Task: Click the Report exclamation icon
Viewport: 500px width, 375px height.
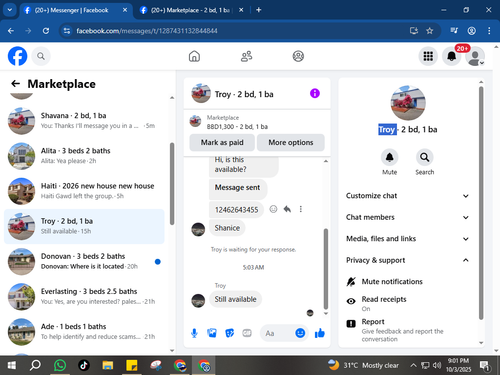Action: (x=351, y=323)
